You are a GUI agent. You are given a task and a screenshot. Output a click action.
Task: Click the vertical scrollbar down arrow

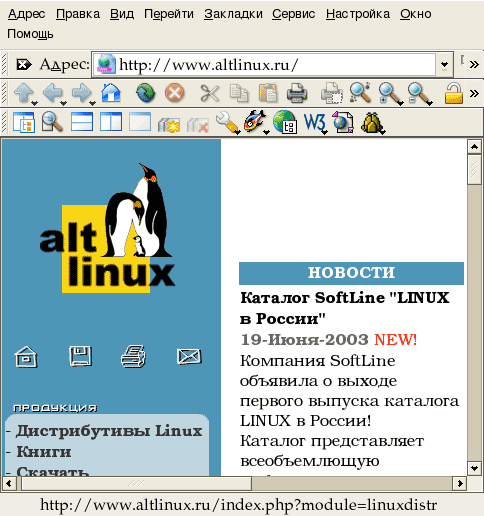click(x=474, y=468)
